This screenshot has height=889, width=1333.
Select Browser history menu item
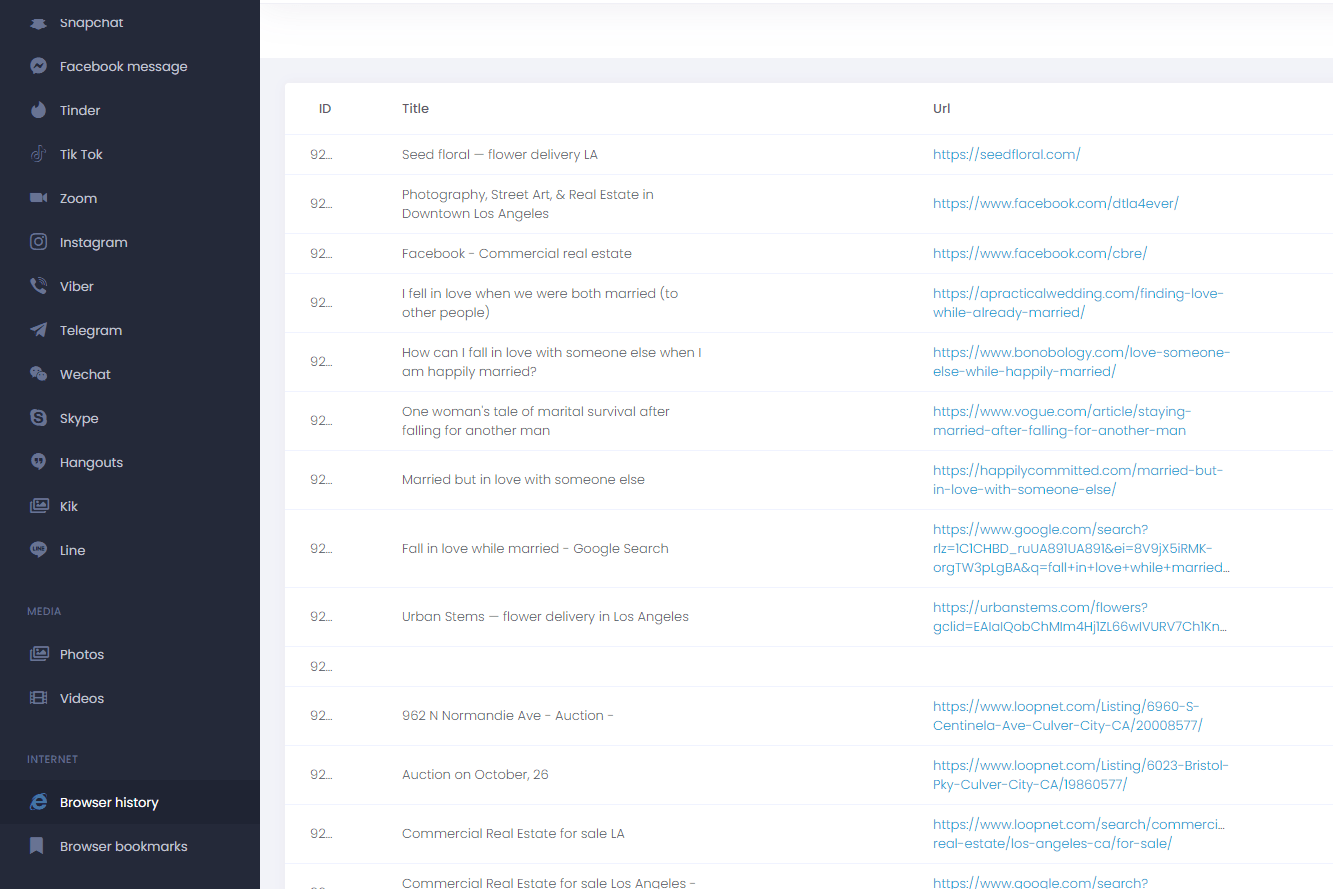(109, 802)
